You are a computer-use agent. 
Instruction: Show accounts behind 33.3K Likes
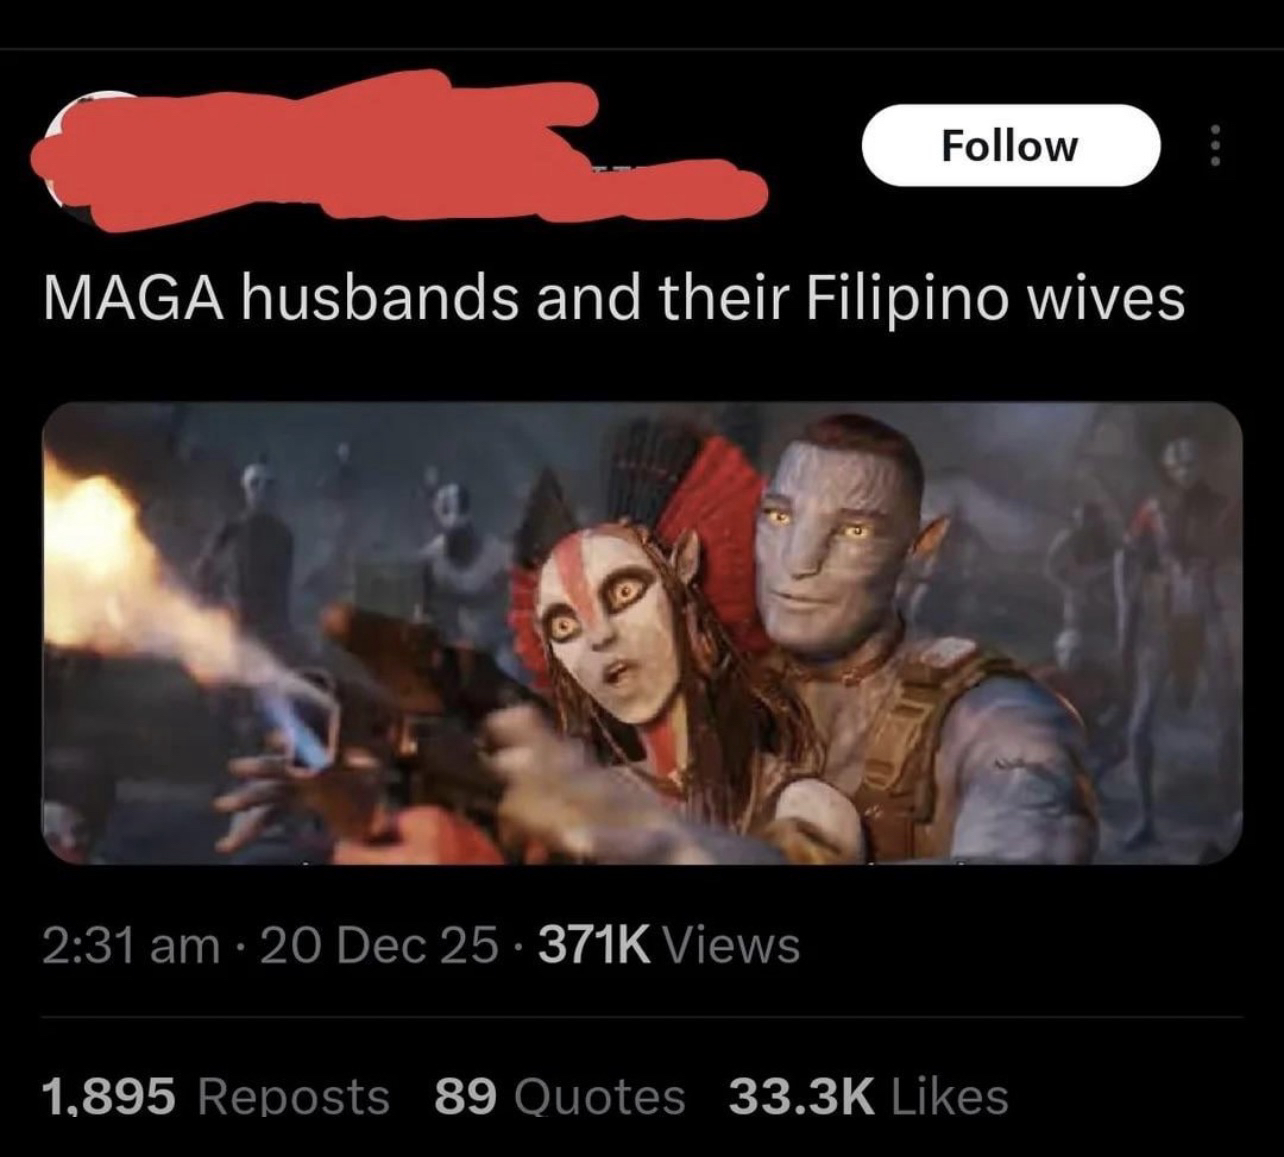[868, 1096]
